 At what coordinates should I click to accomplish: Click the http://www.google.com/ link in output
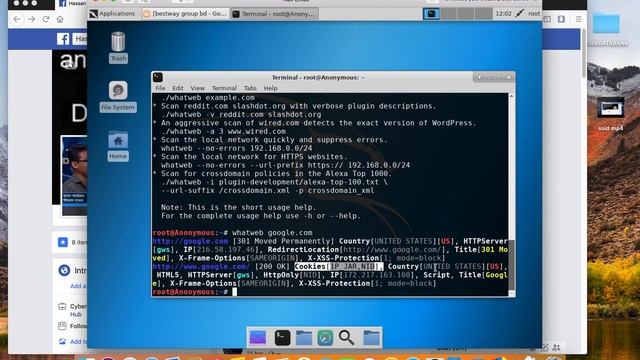201,267
